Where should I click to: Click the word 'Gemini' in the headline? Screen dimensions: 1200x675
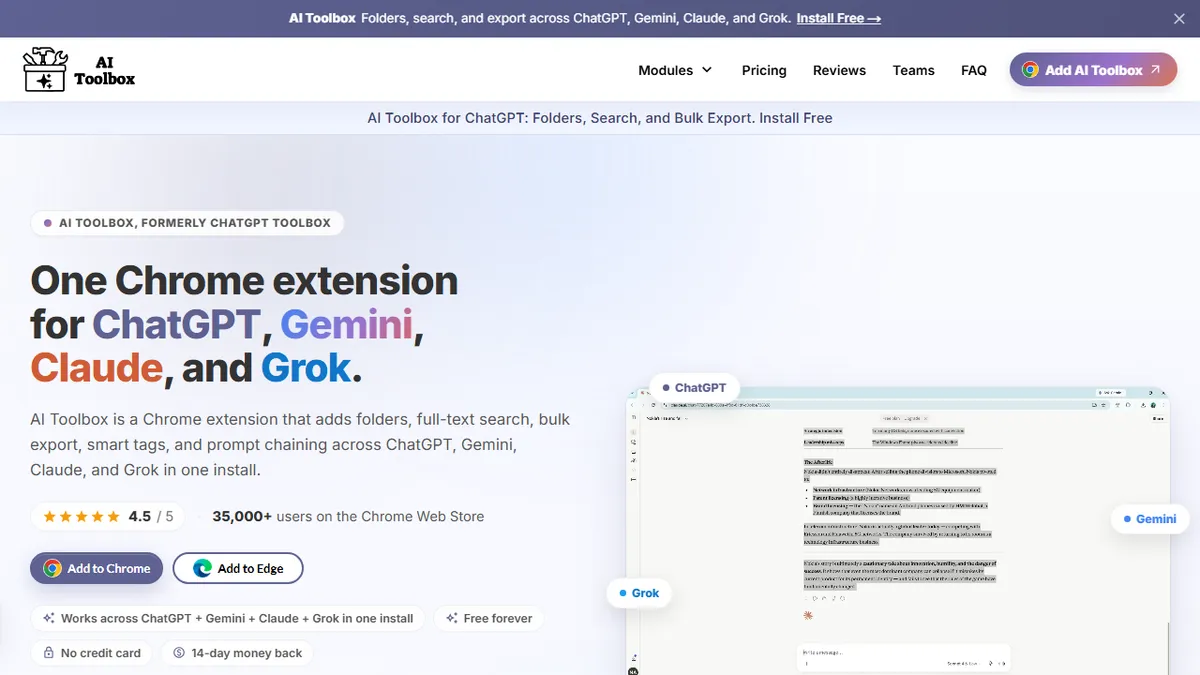(x=346, y=325)
